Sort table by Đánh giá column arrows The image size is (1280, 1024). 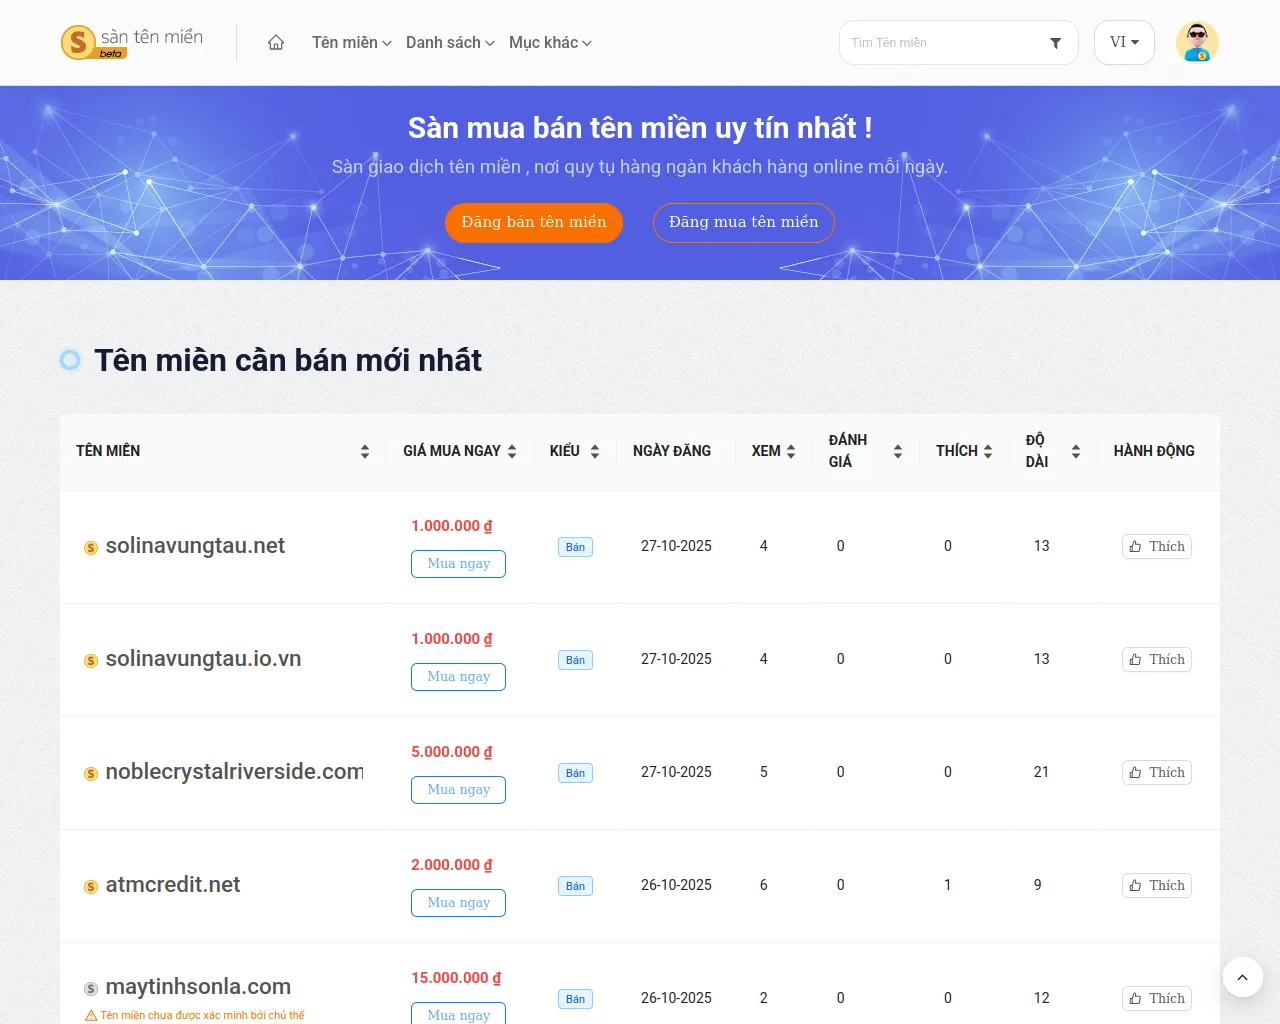(x=898, y=451)
